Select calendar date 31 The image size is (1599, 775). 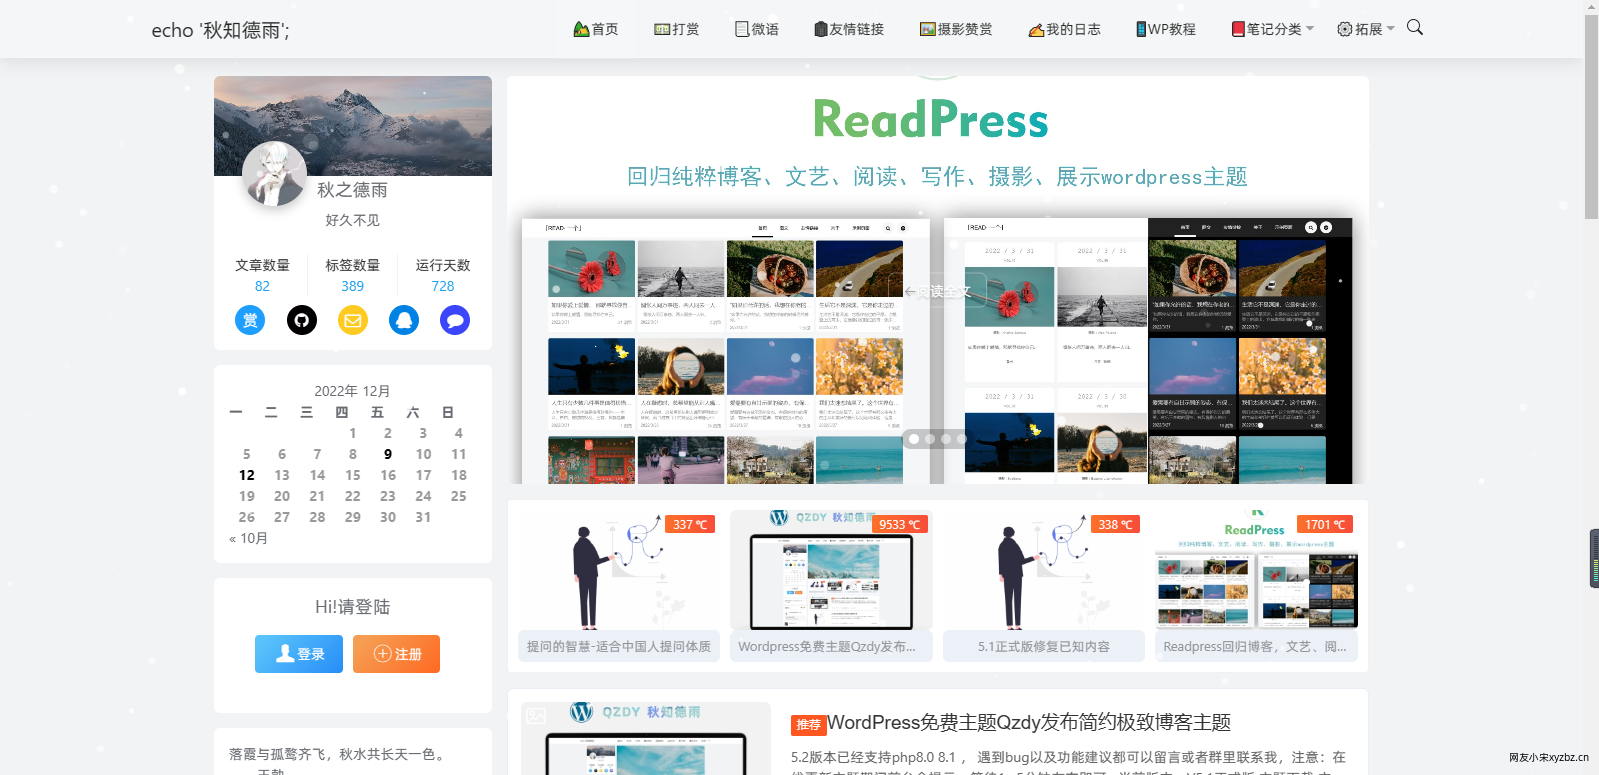[423, 517]
